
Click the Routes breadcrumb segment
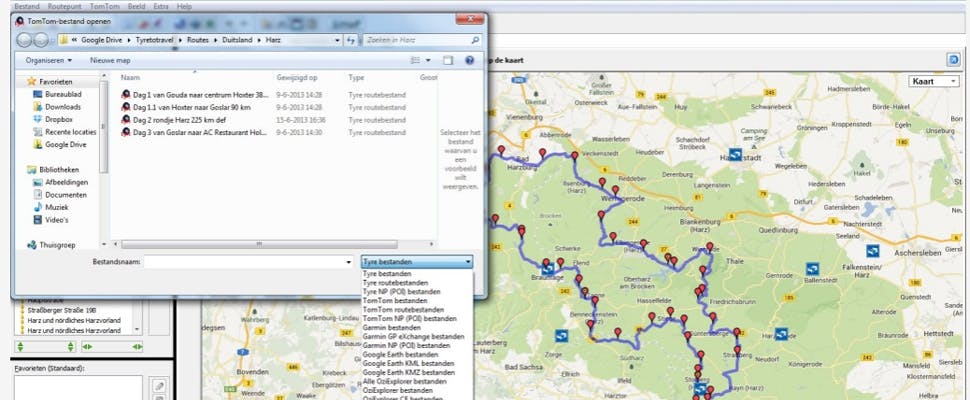(x=197, y=40)
